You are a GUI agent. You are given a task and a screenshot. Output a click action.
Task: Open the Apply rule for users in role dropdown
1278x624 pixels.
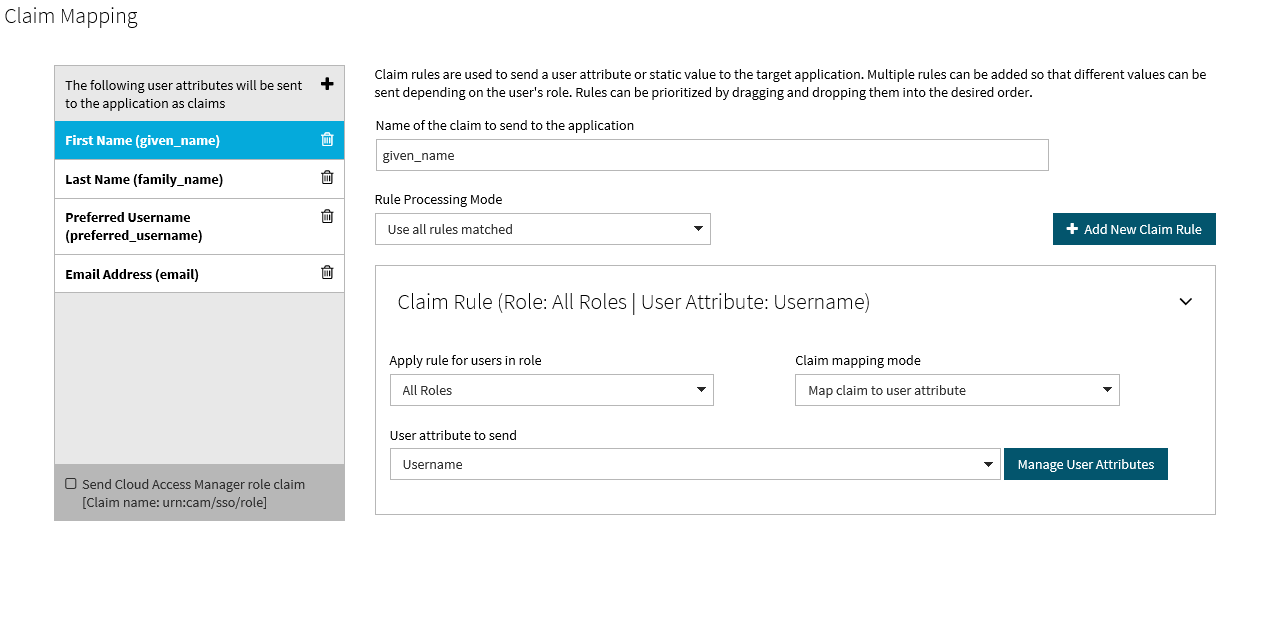551,390
